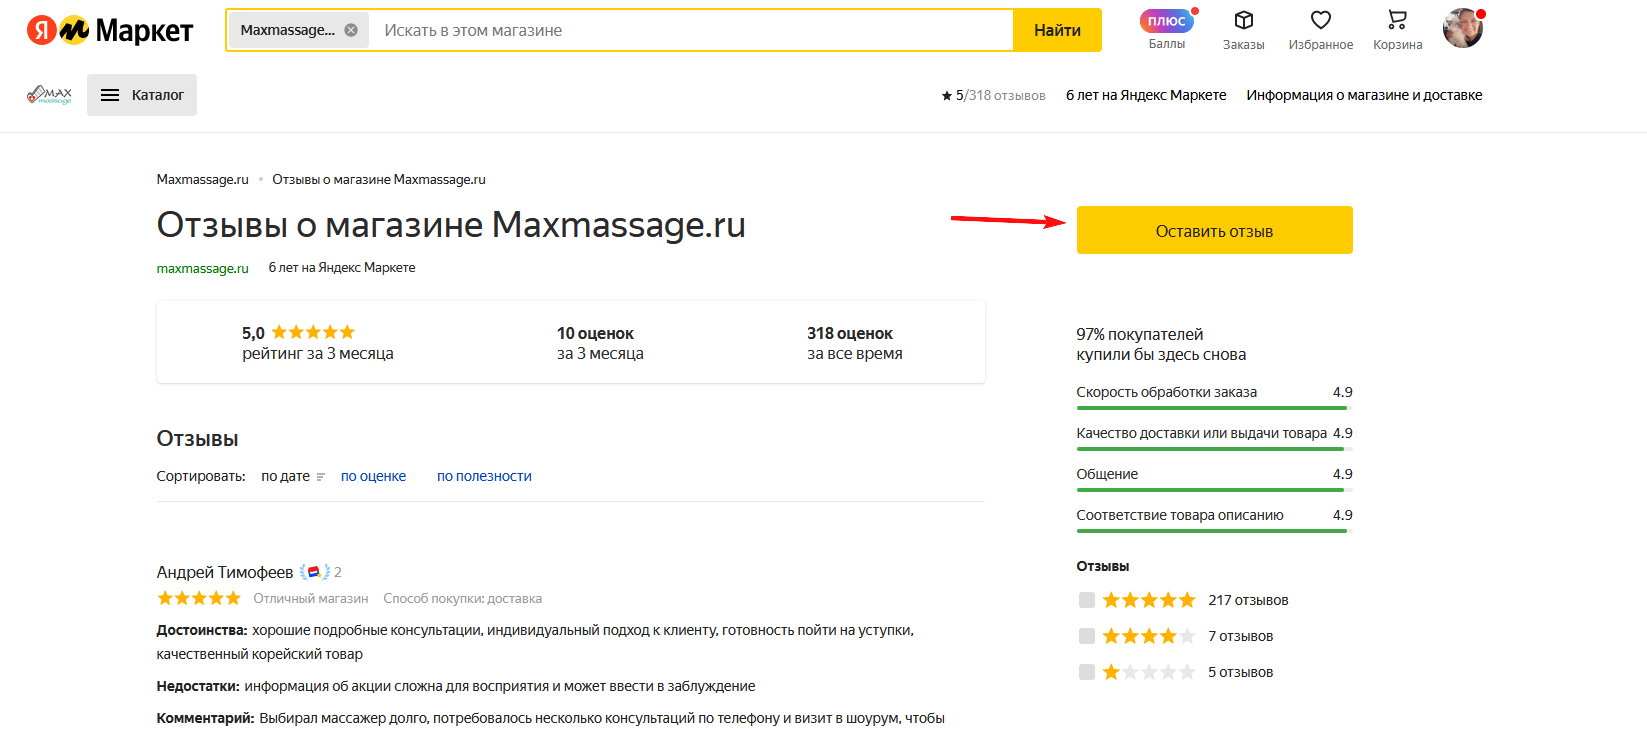Viewport: 1647px width, 729px height.
Task: Open the Yandex Market logo homepage
Action: [x=109, y=31]
